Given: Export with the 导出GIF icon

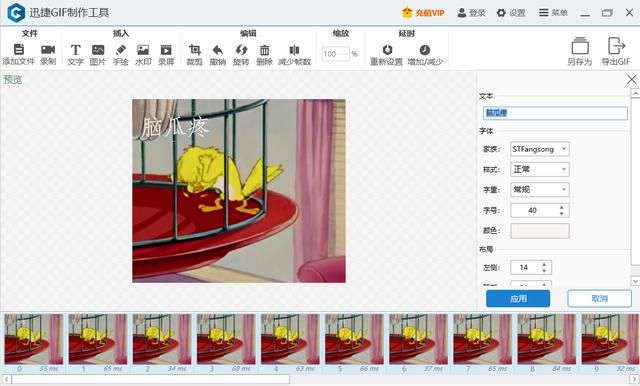Looking at the screenshot, I should [616, 46].
